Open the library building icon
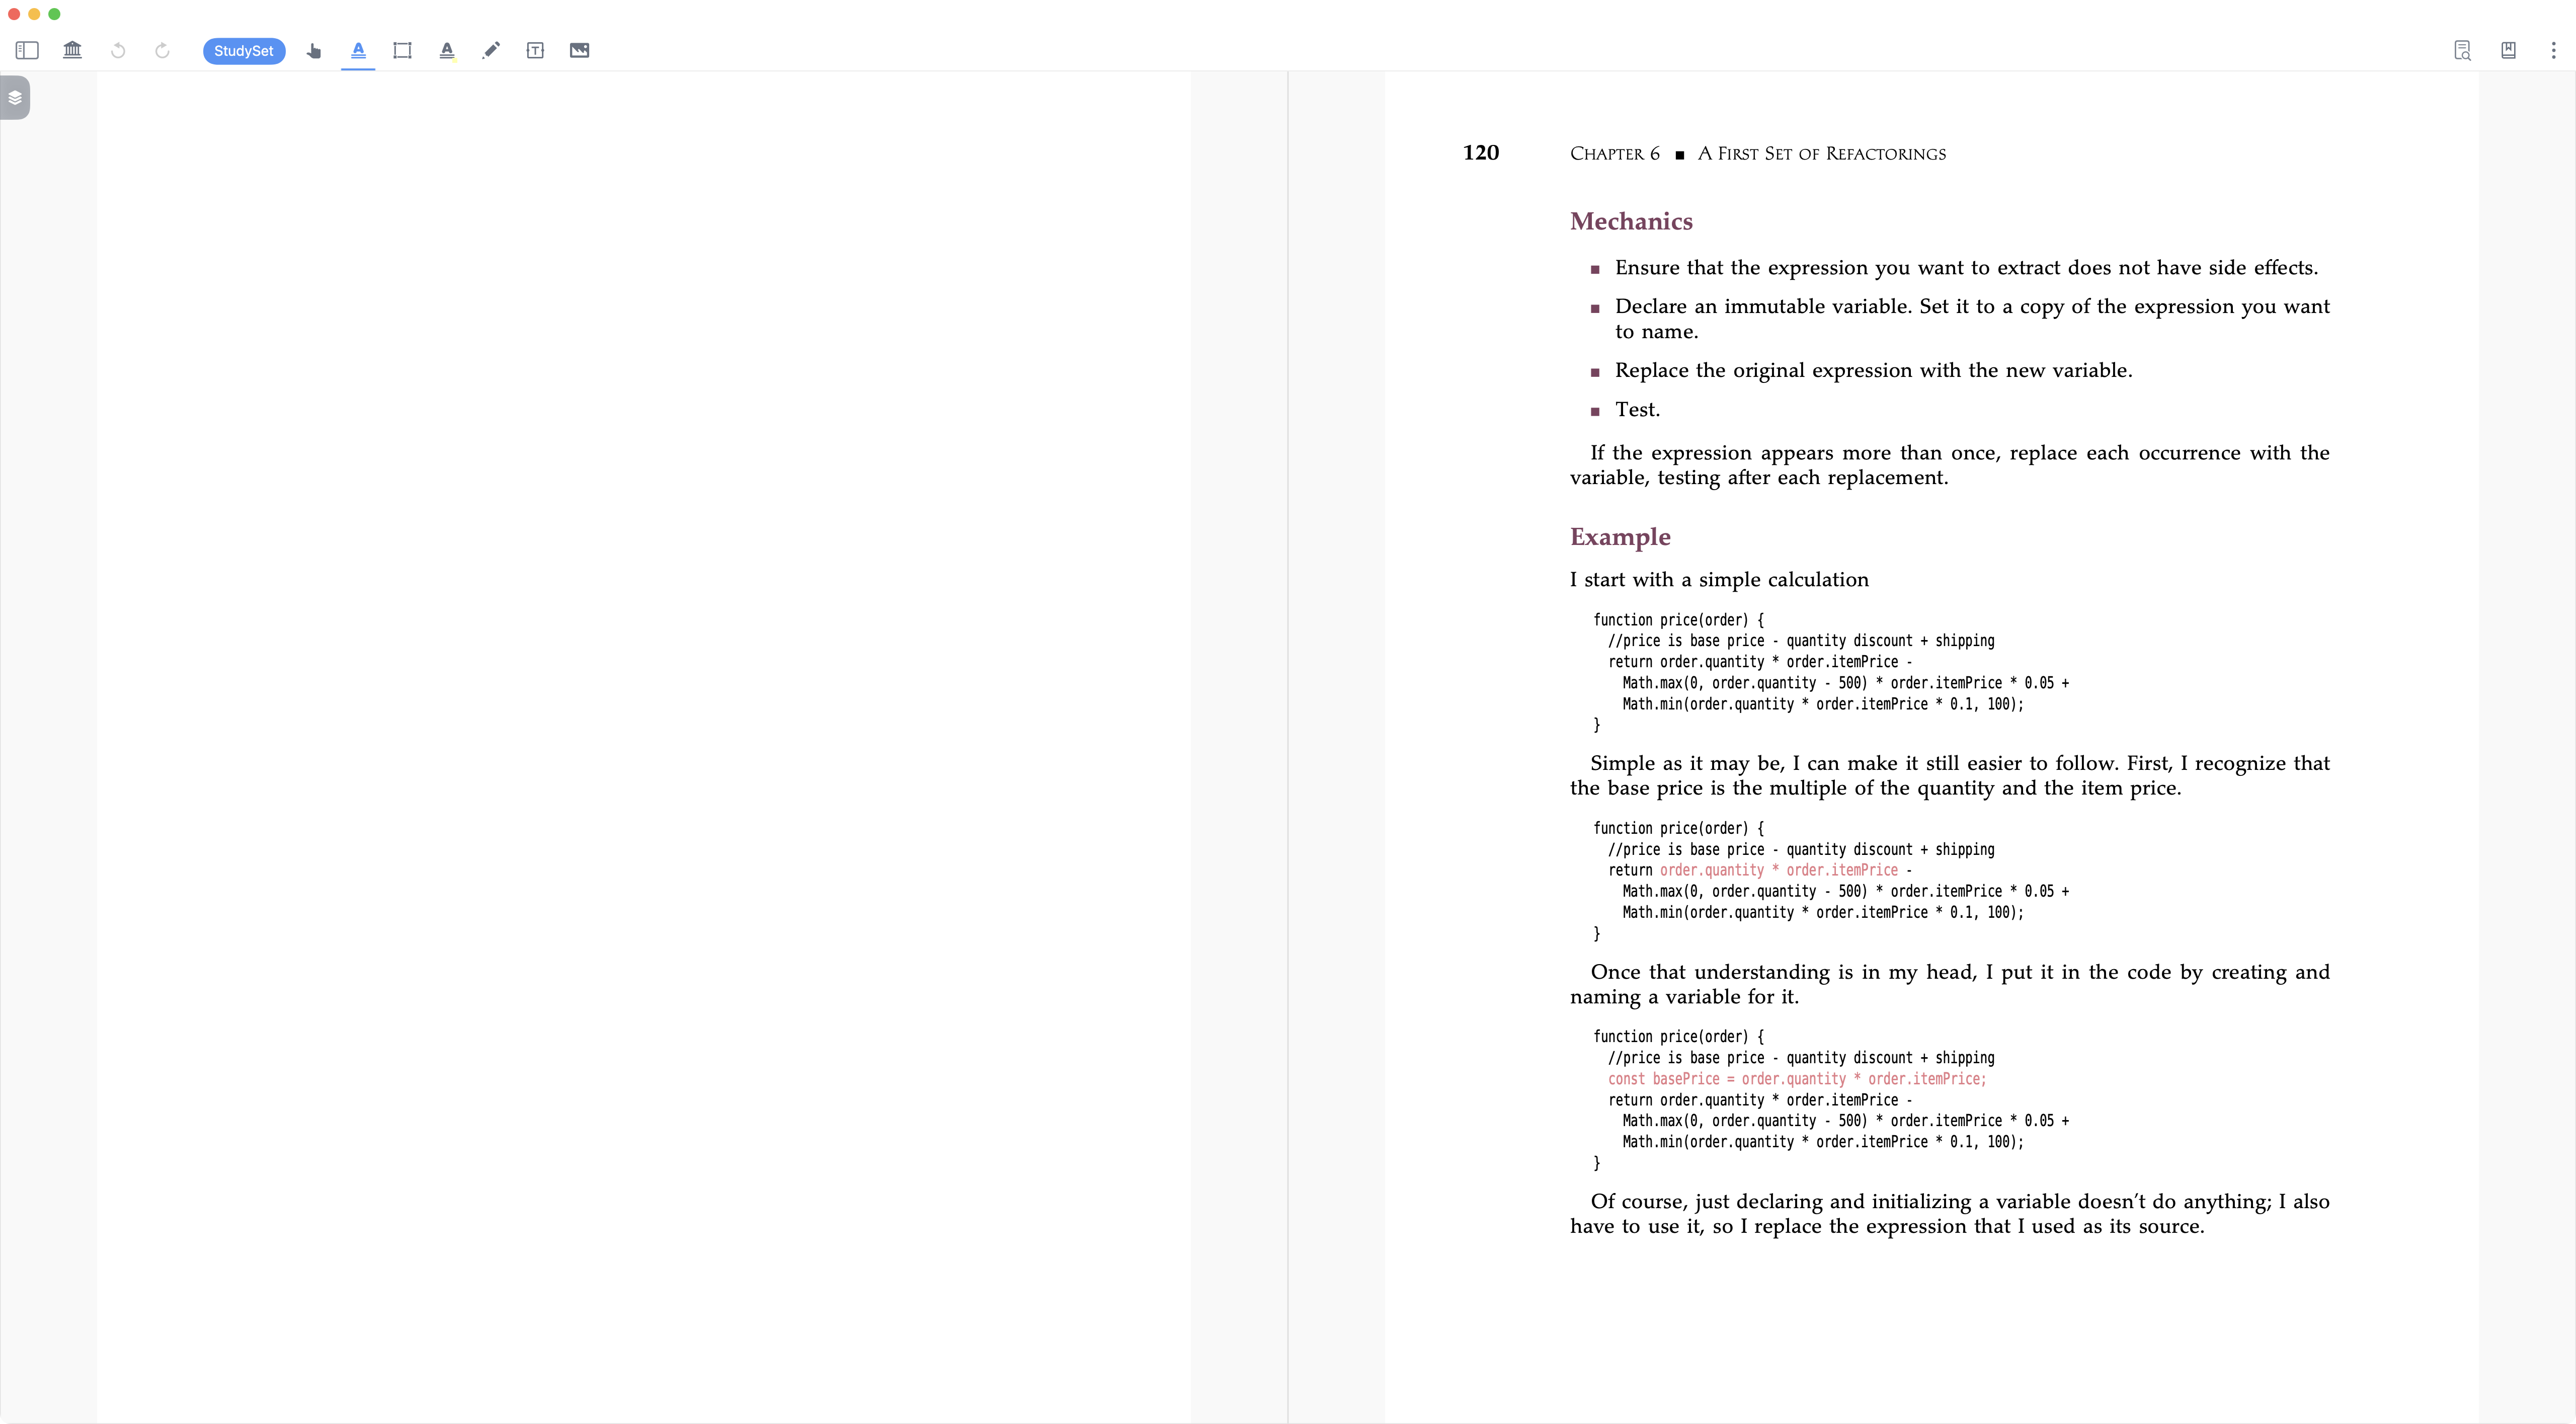 click(x=72, y=50)
